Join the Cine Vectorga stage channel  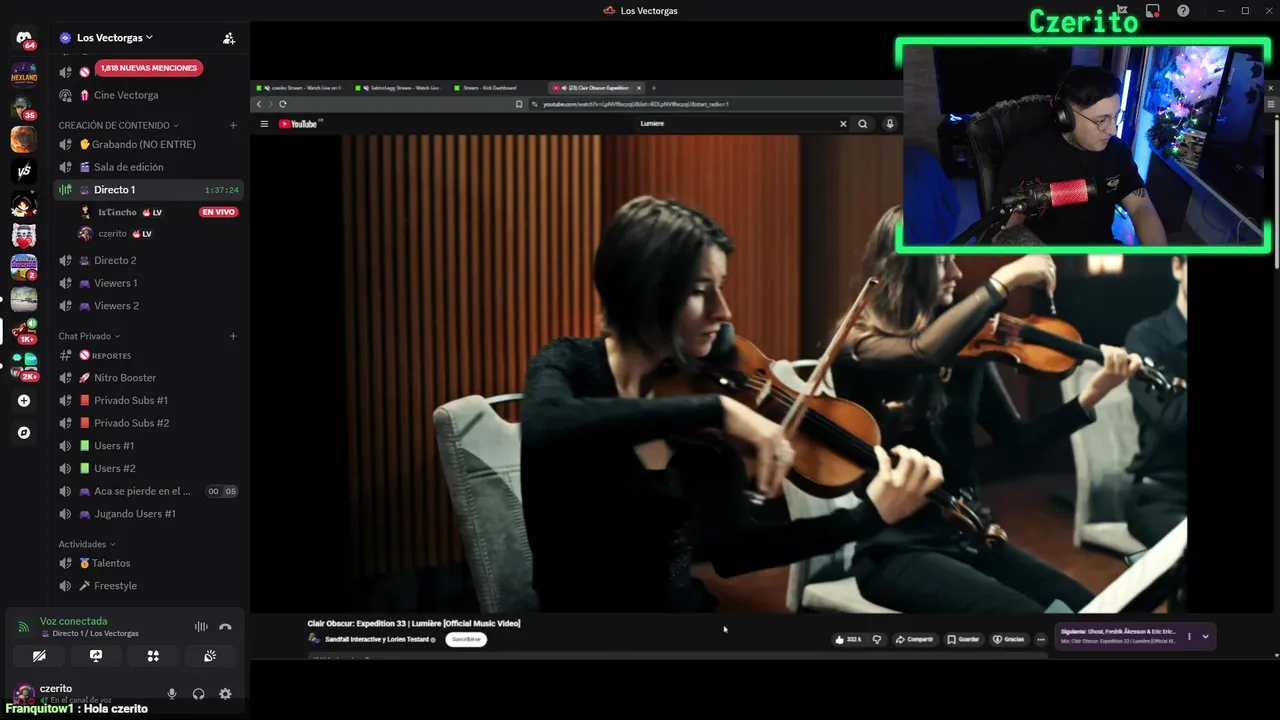pos(148,95)
